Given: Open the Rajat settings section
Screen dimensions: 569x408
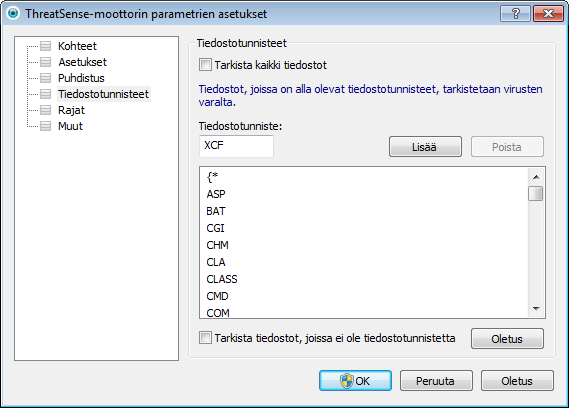Looking at the screenshot, I should point(71,110).
